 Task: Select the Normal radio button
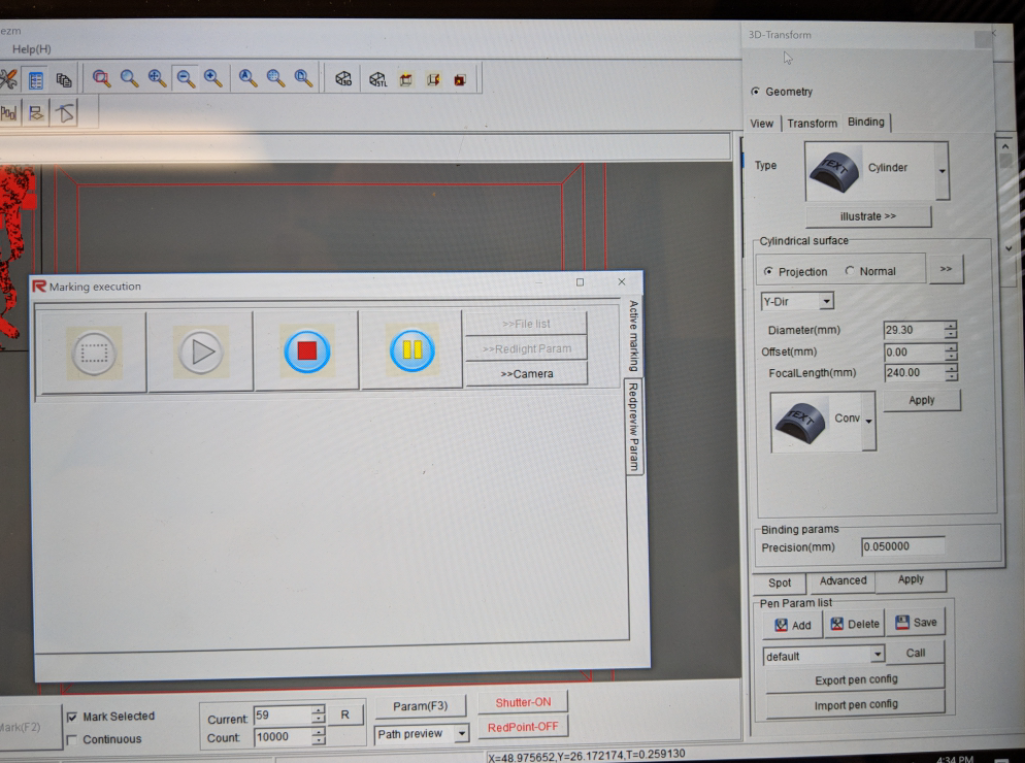click(848, 270)
